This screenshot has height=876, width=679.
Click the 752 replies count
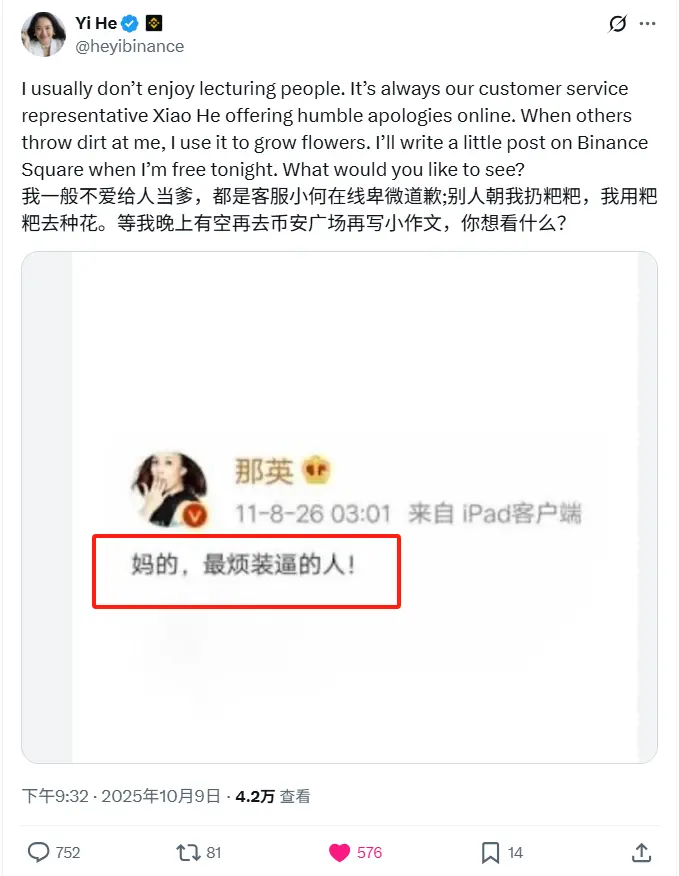click(x=68, y=853)
